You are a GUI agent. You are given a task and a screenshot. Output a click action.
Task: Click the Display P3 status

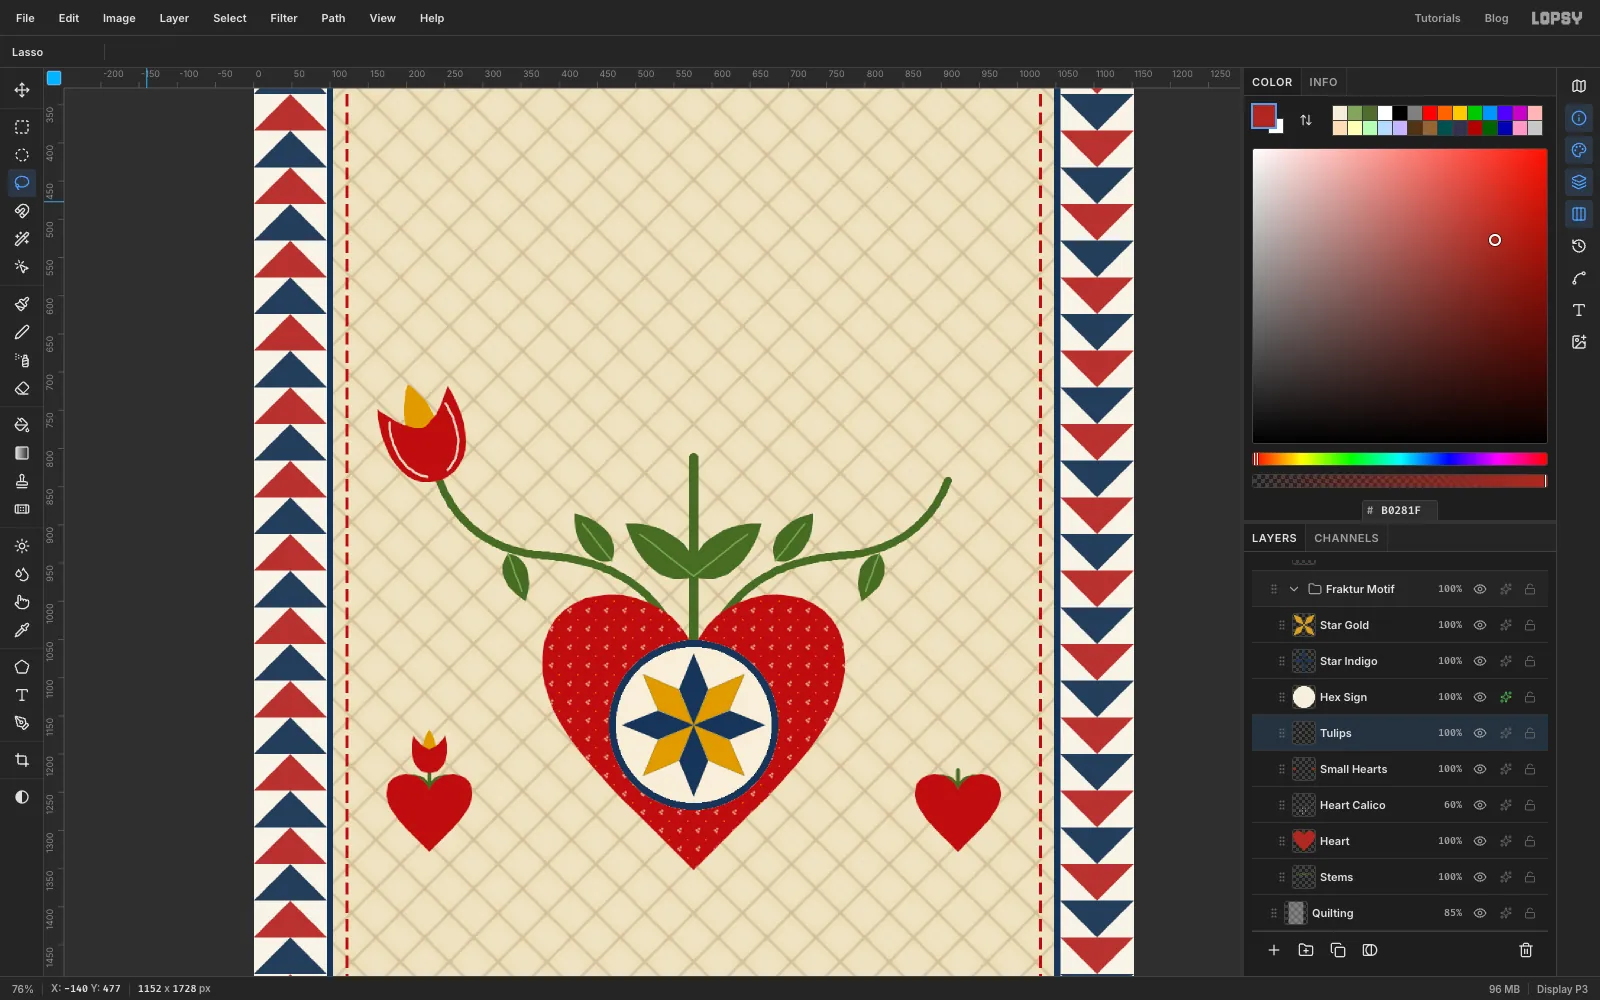tap(1562, 989)
